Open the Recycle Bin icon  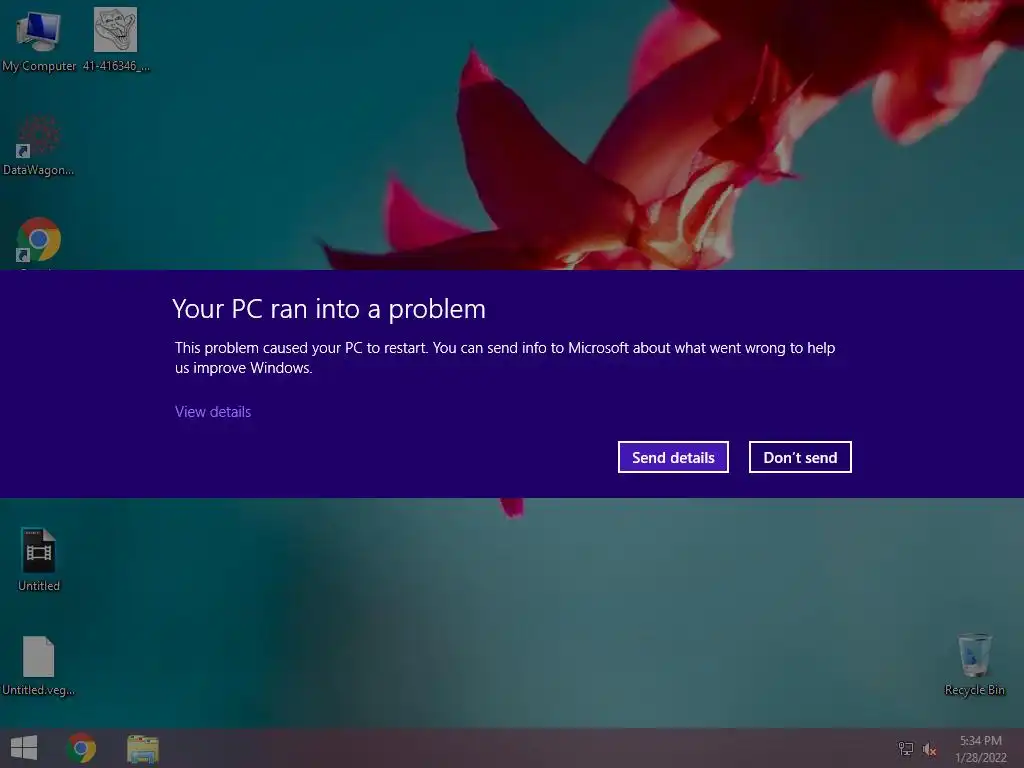click(974, 664)
